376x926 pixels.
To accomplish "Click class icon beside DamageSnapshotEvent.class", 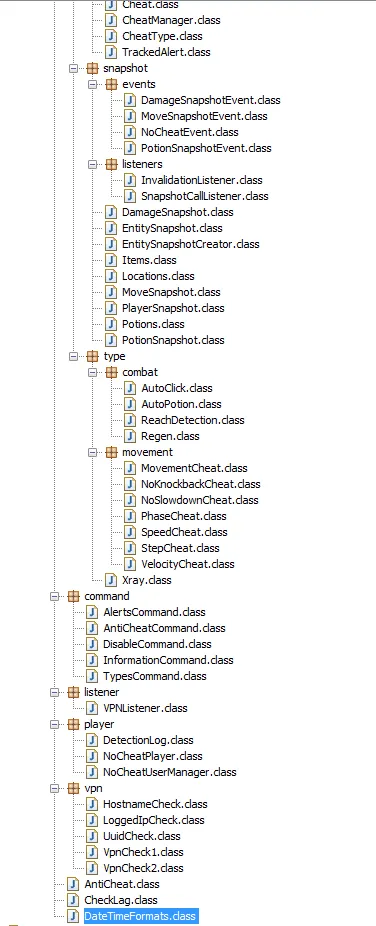I will click(130, 100).
